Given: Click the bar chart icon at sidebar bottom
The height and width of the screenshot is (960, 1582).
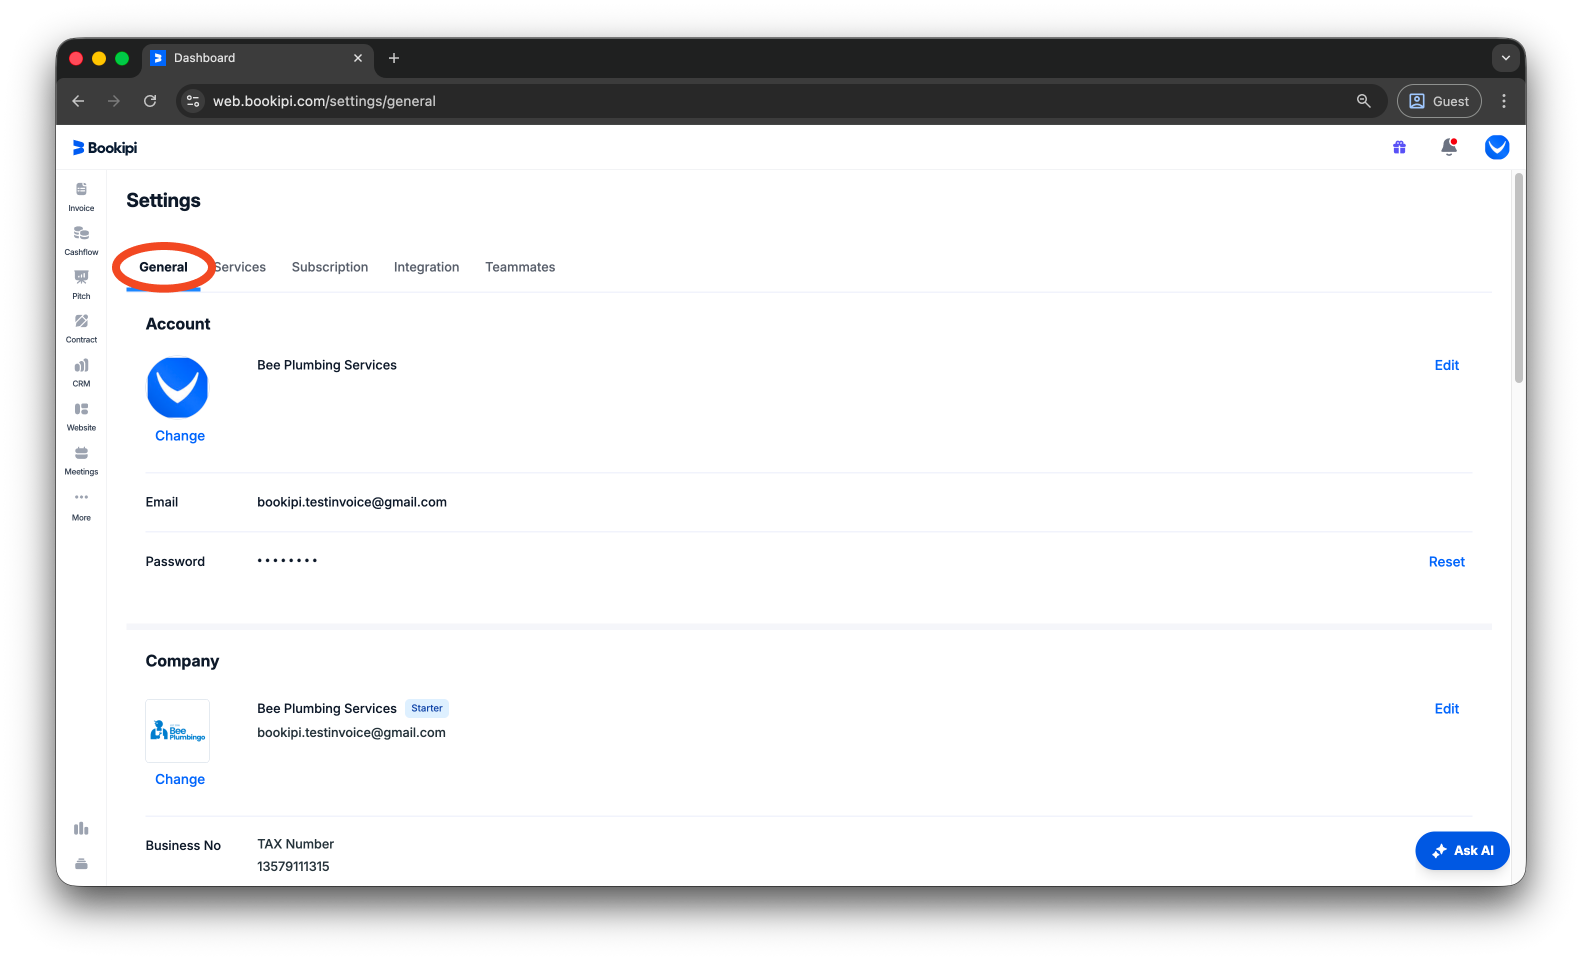Looking at the screenshot, I should coord(81,828).
